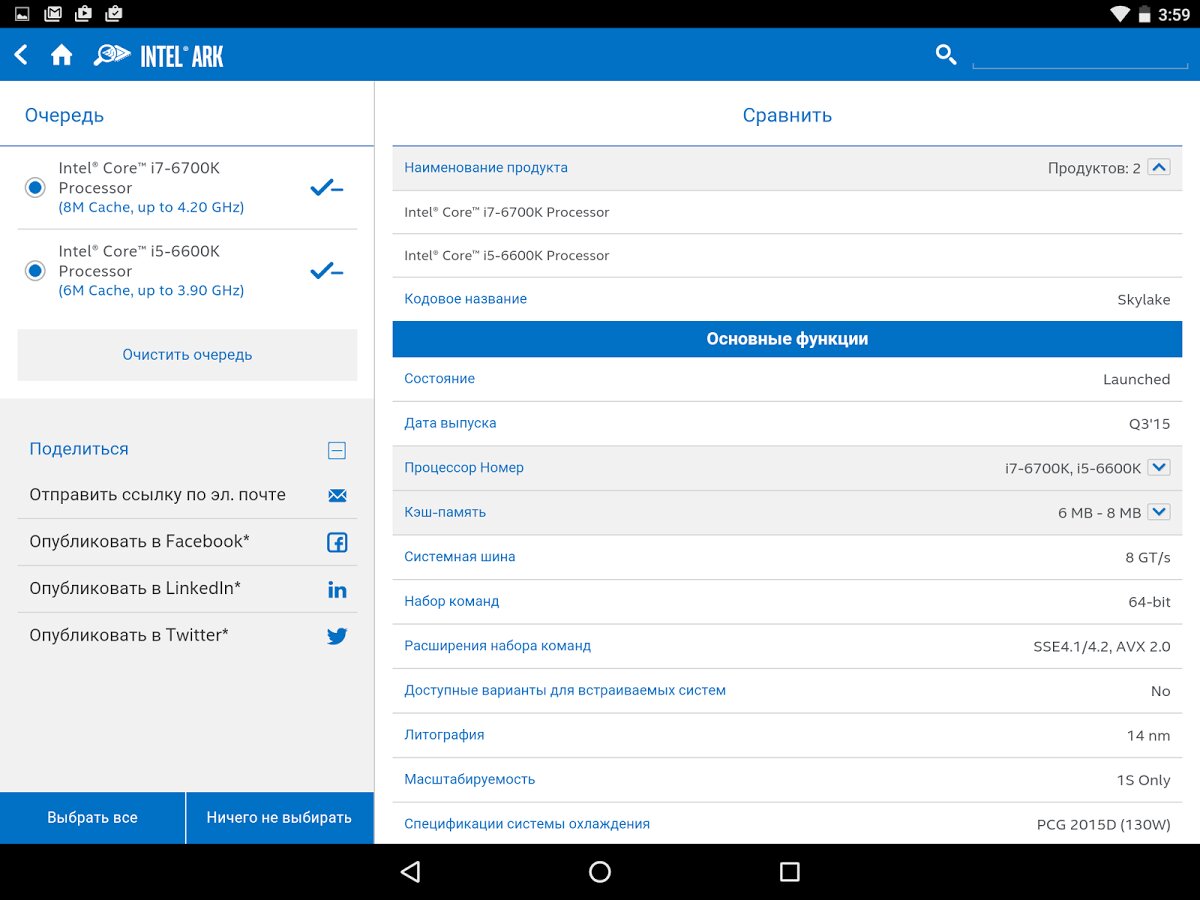1200x900 pixels.
Task: Tap the Состояние label
Action: pyautogui.click(x=439, y=379)
